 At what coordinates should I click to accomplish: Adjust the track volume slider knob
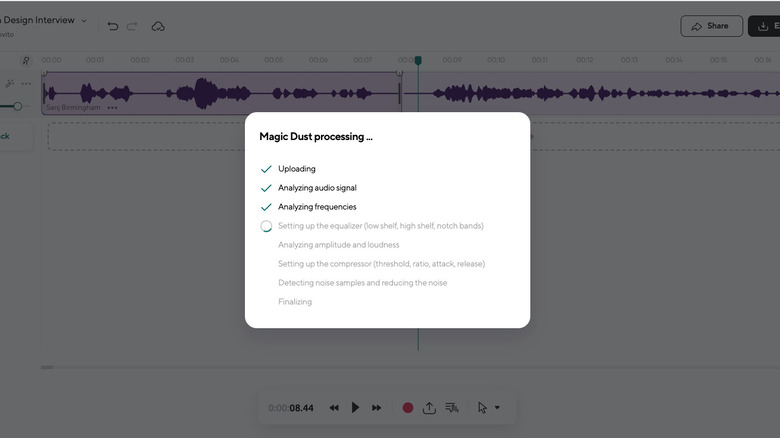(17, 106)
